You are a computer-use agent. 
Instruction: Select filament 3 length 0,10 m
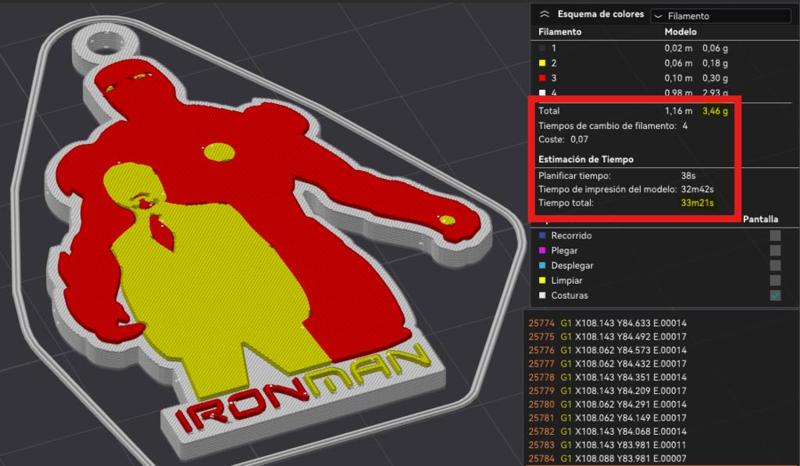678,78
